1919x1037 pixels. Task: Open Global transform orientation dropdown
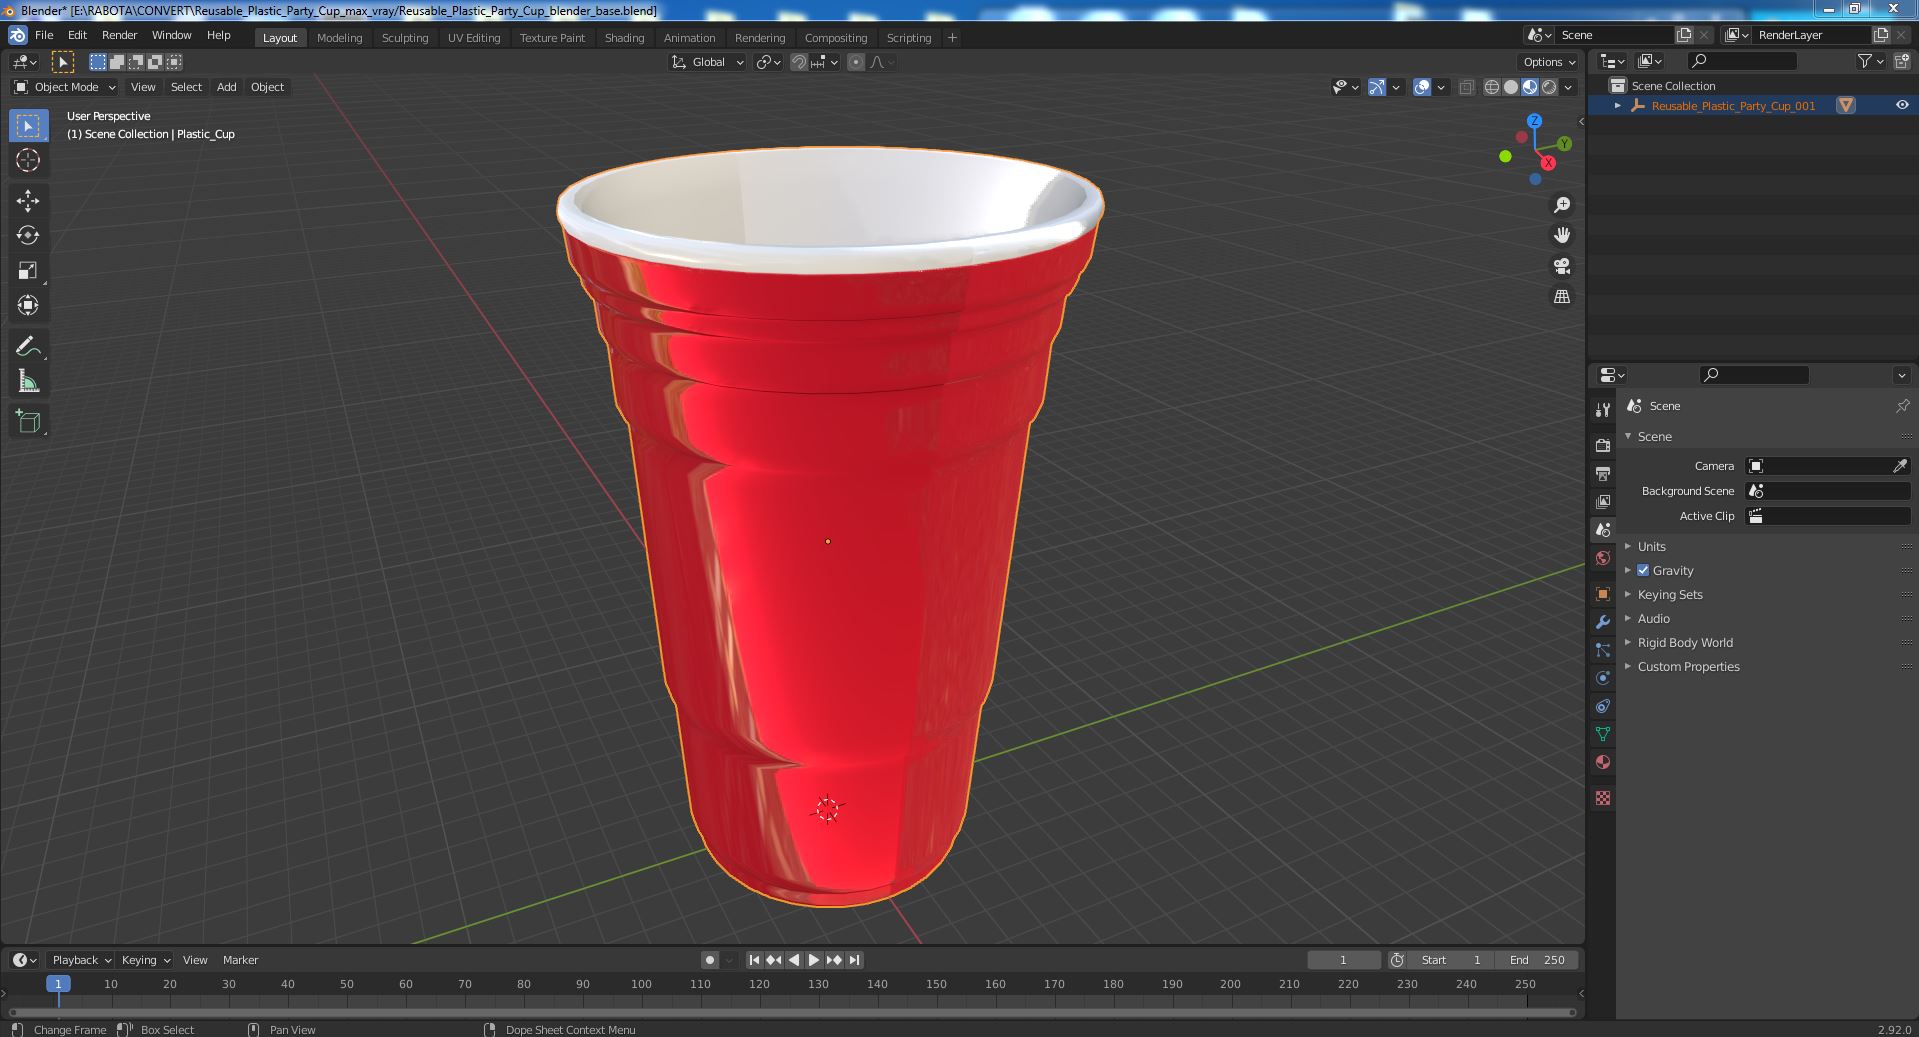[708, 62]
